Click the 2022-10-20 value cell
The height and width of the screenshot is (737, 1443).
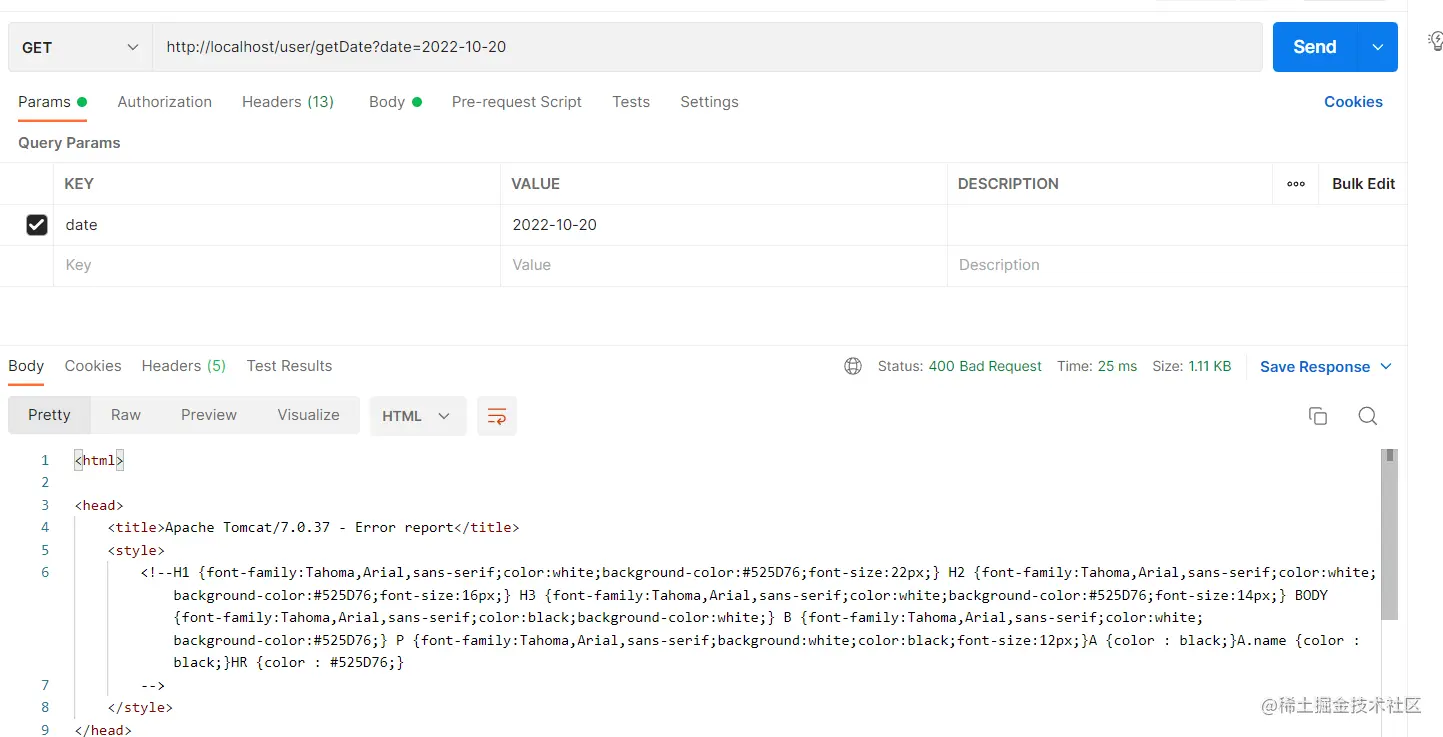tap(724, 225)
